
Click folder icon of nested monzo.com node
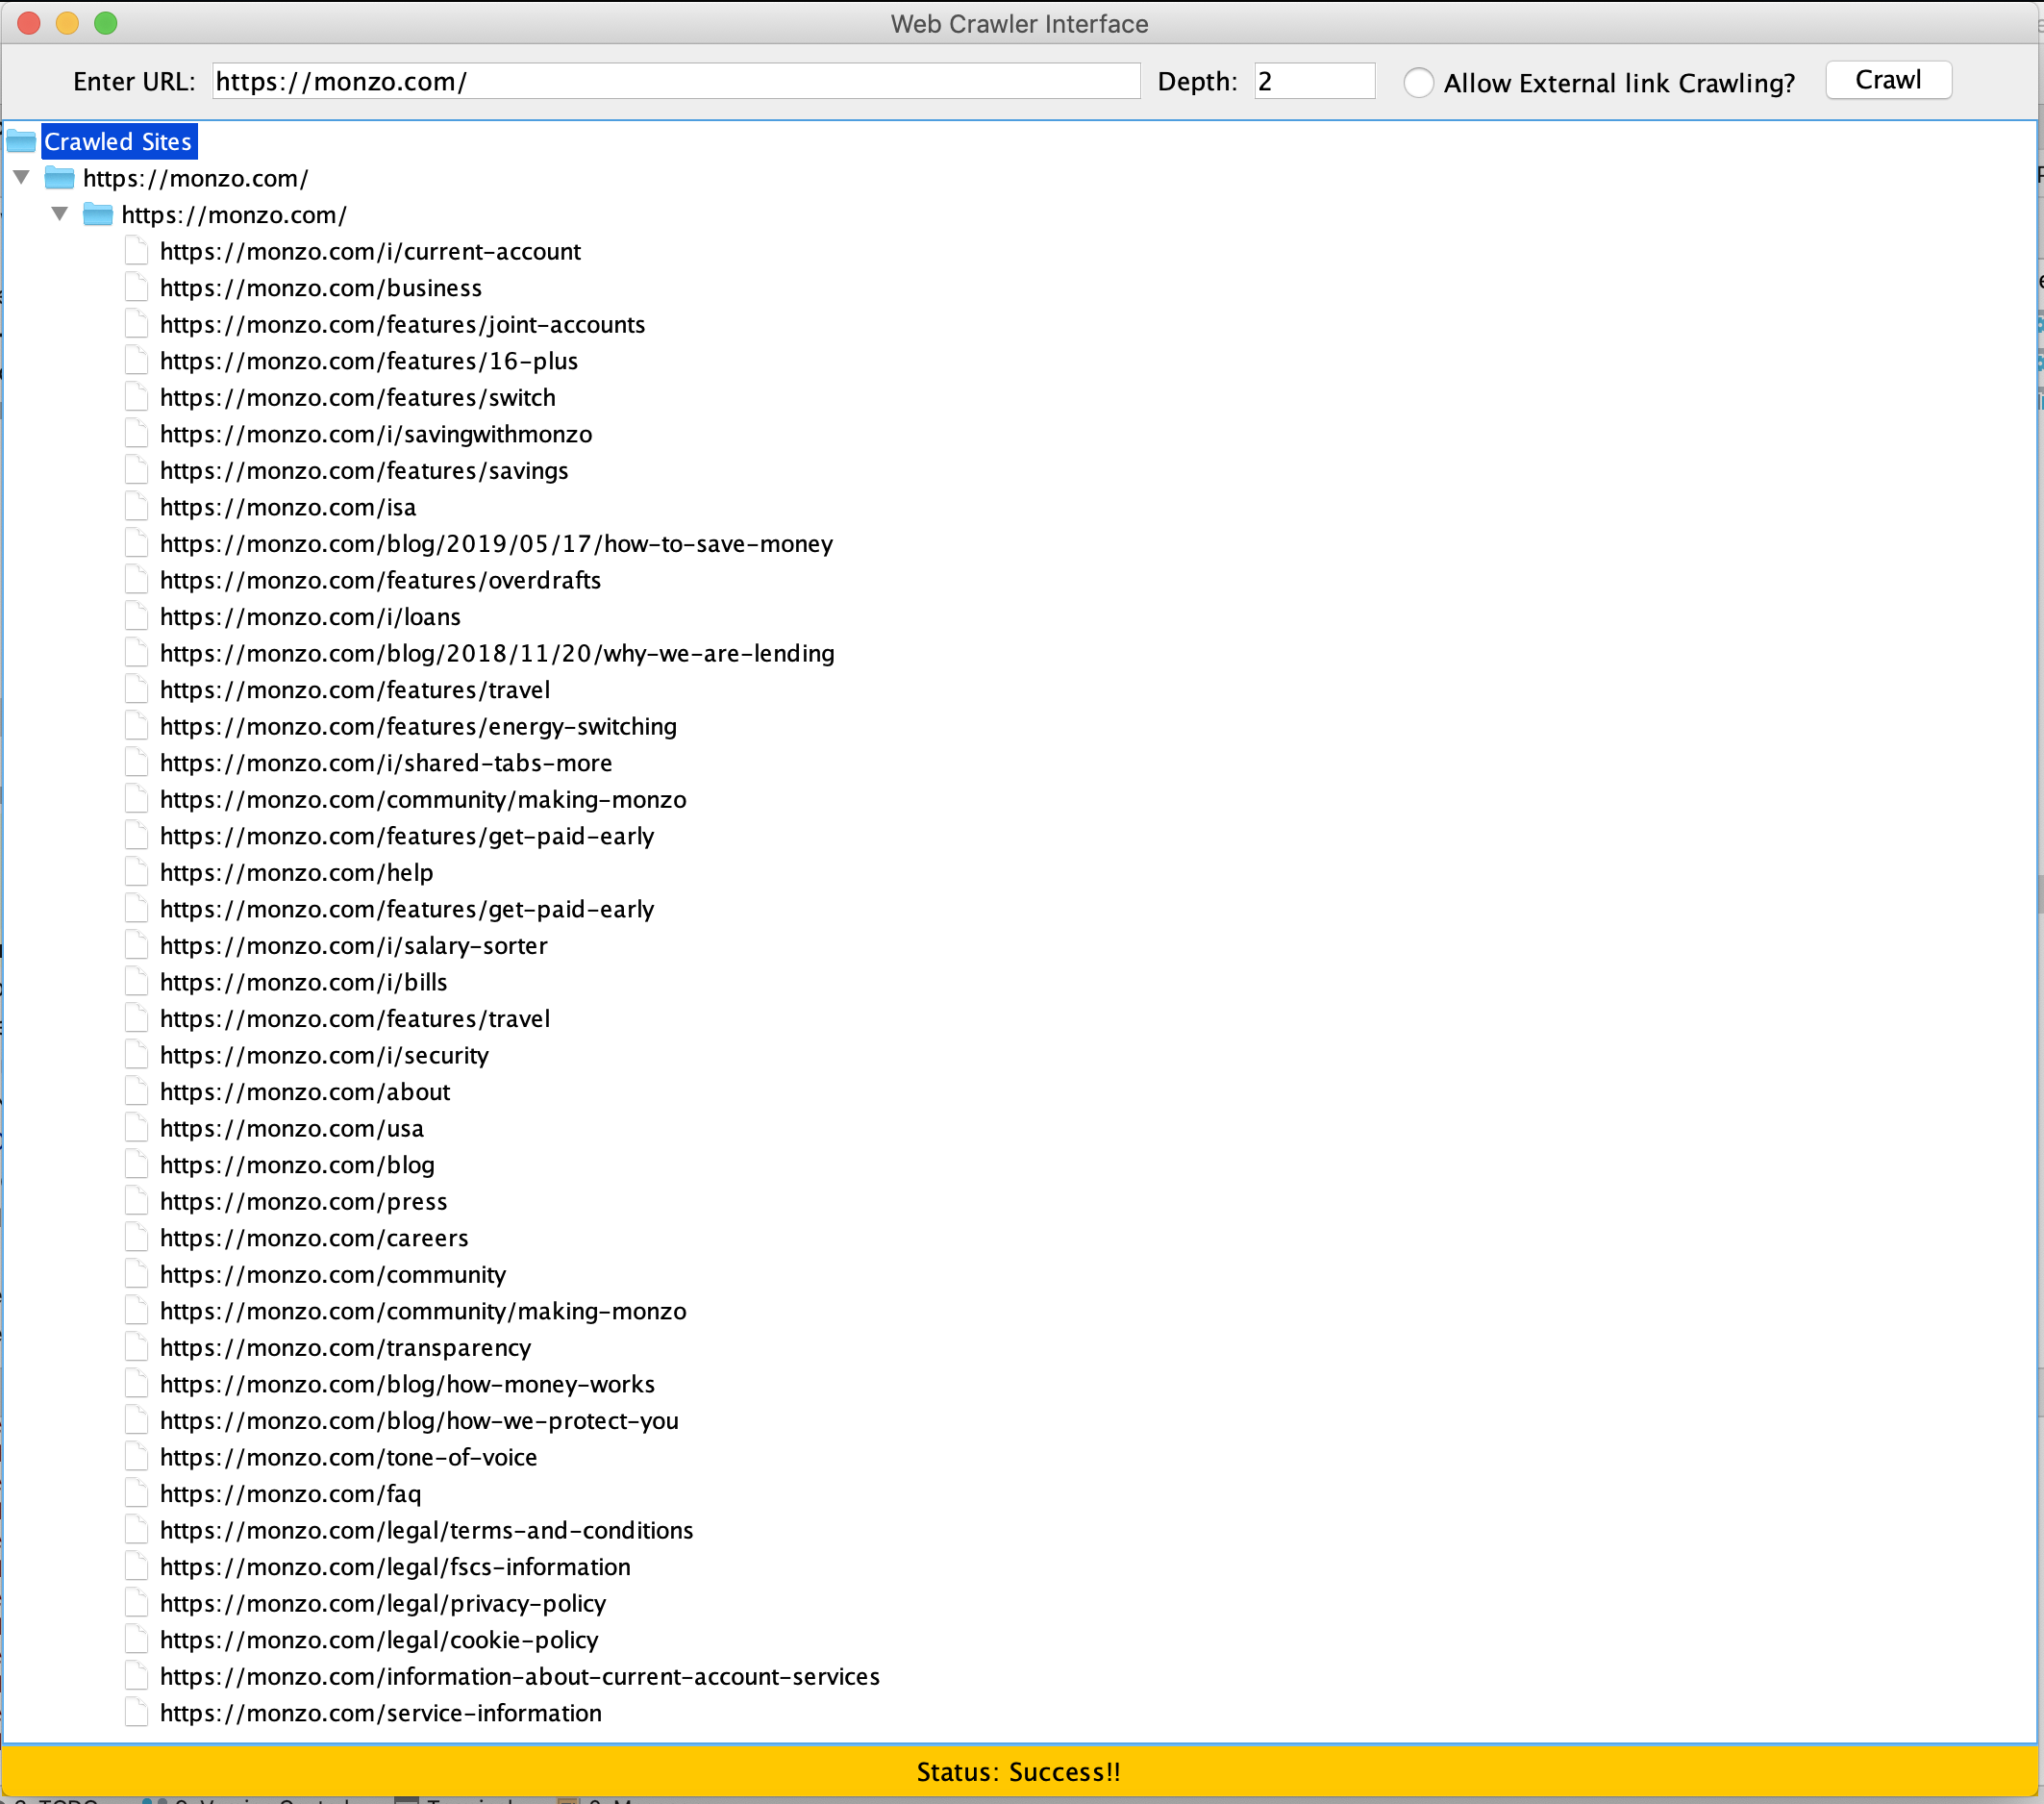pyautogui.click(x=98, y=214)
